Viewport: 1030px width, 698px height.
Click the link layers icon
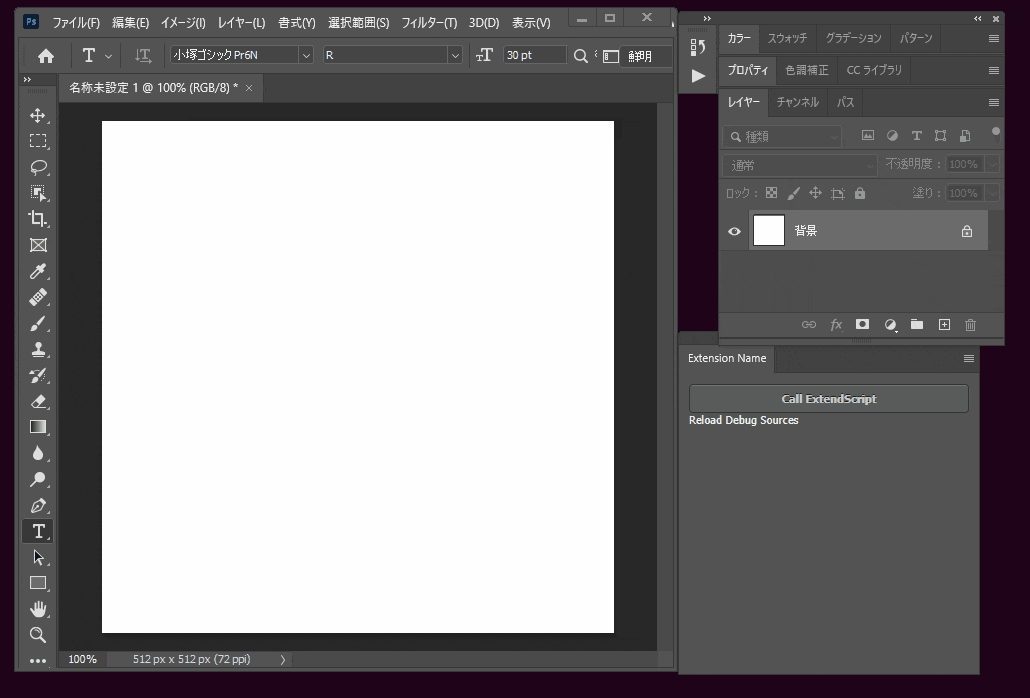(809, 324)
